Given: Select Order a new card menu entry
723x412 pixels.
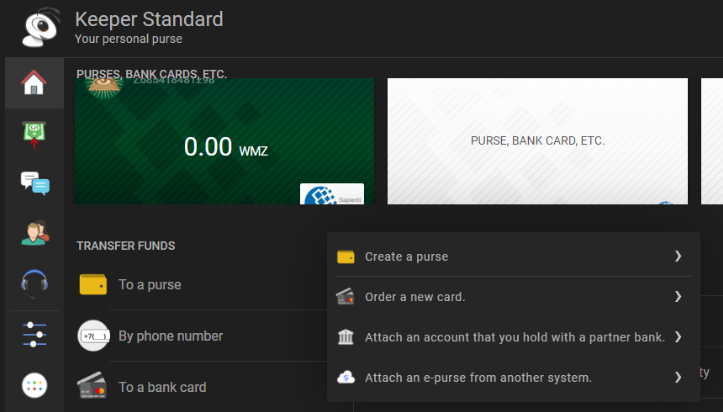Looking at the screenshot, I should (x=415, y=297).
